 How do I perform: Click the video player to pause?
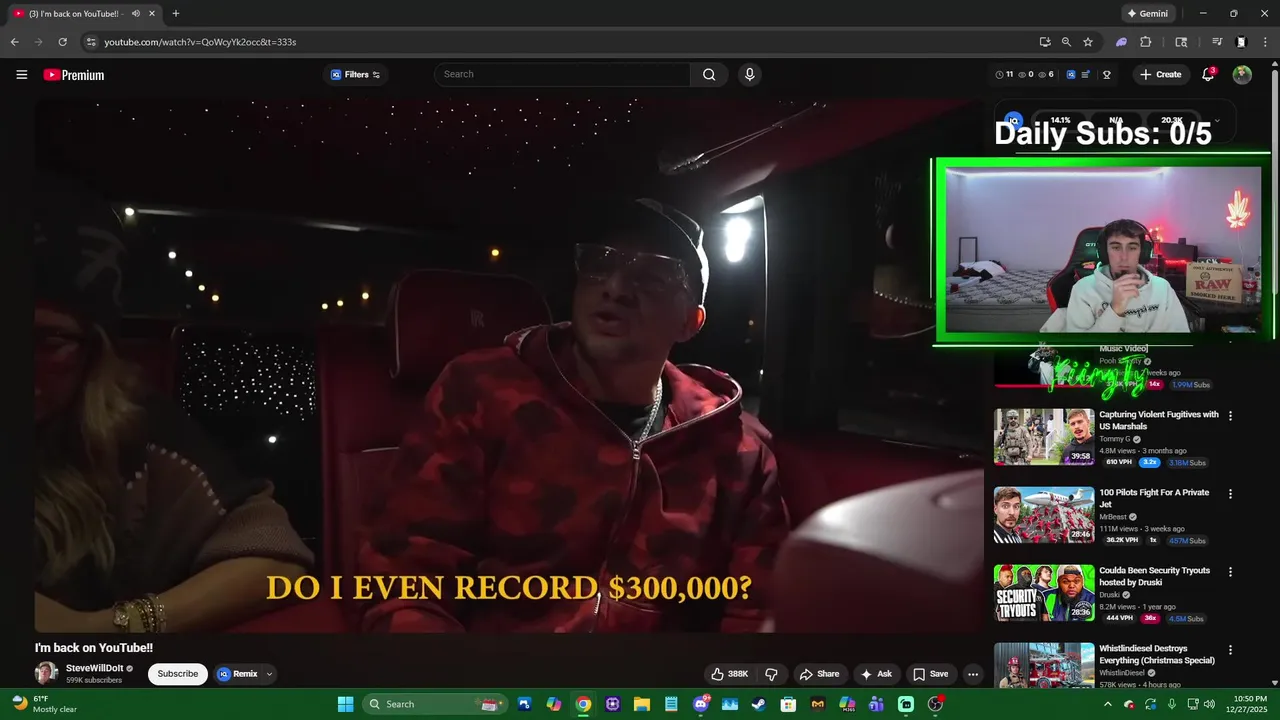[509, 365]
